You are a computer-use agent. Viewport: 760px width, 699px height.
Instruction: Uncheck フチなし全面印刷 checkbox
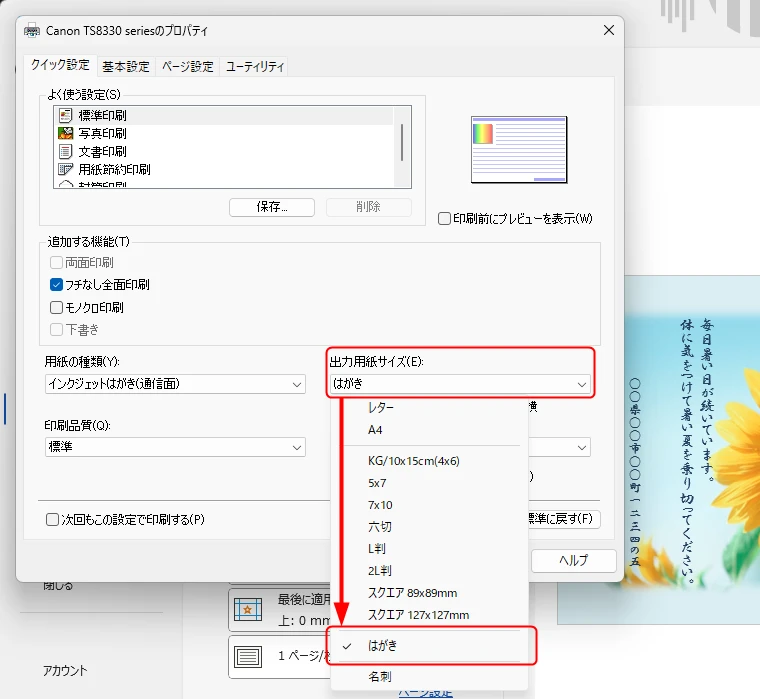(56, 285)
